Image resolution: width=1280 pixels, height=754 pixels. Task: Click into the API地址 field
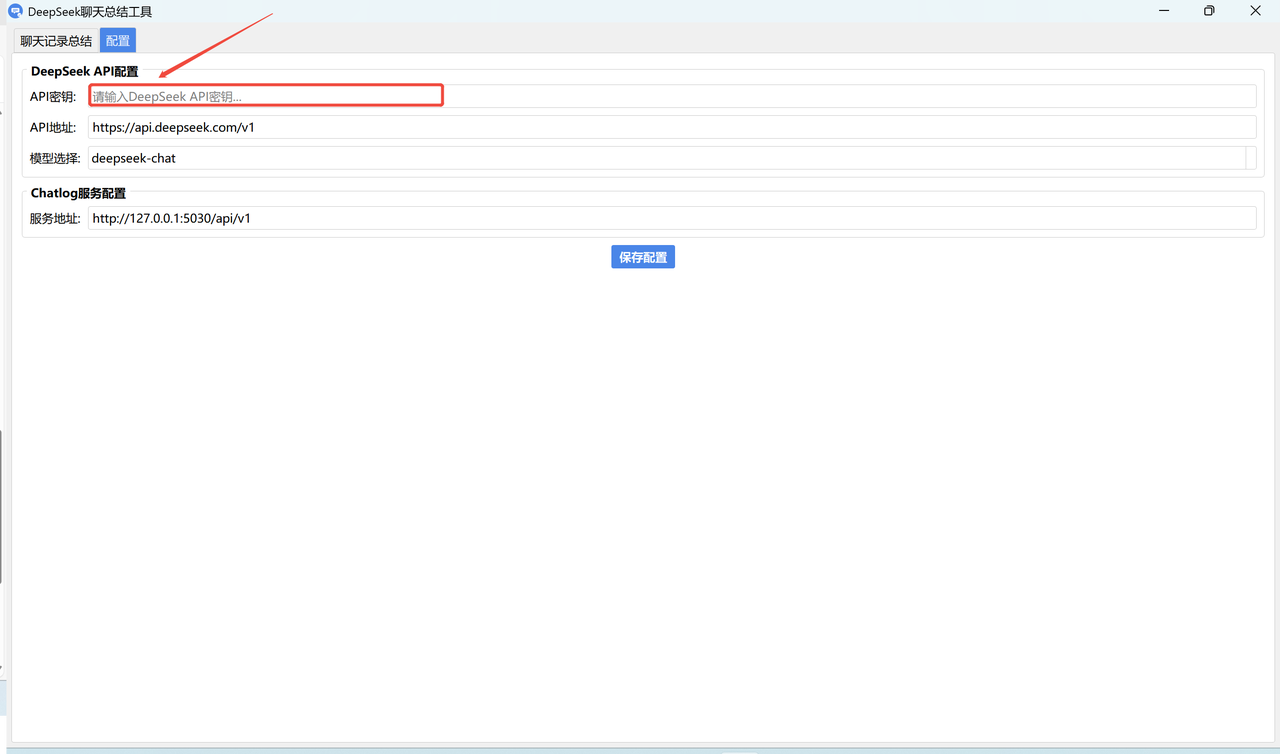coord(672,127)
